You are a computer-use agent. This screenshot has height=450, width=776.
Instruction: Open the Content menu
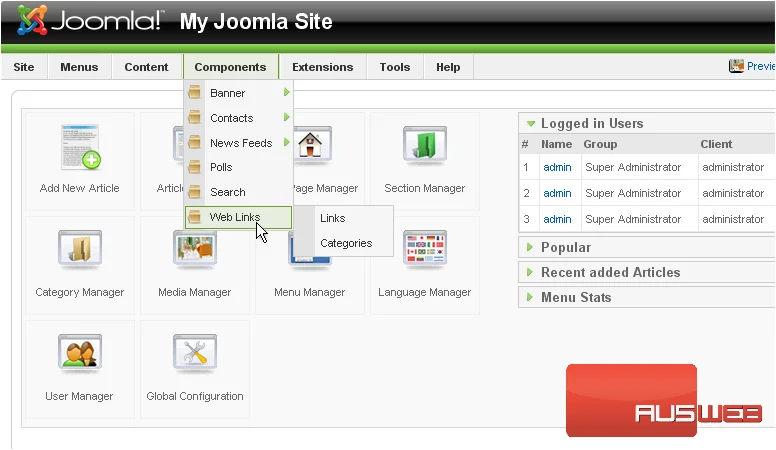pos(146,67)
